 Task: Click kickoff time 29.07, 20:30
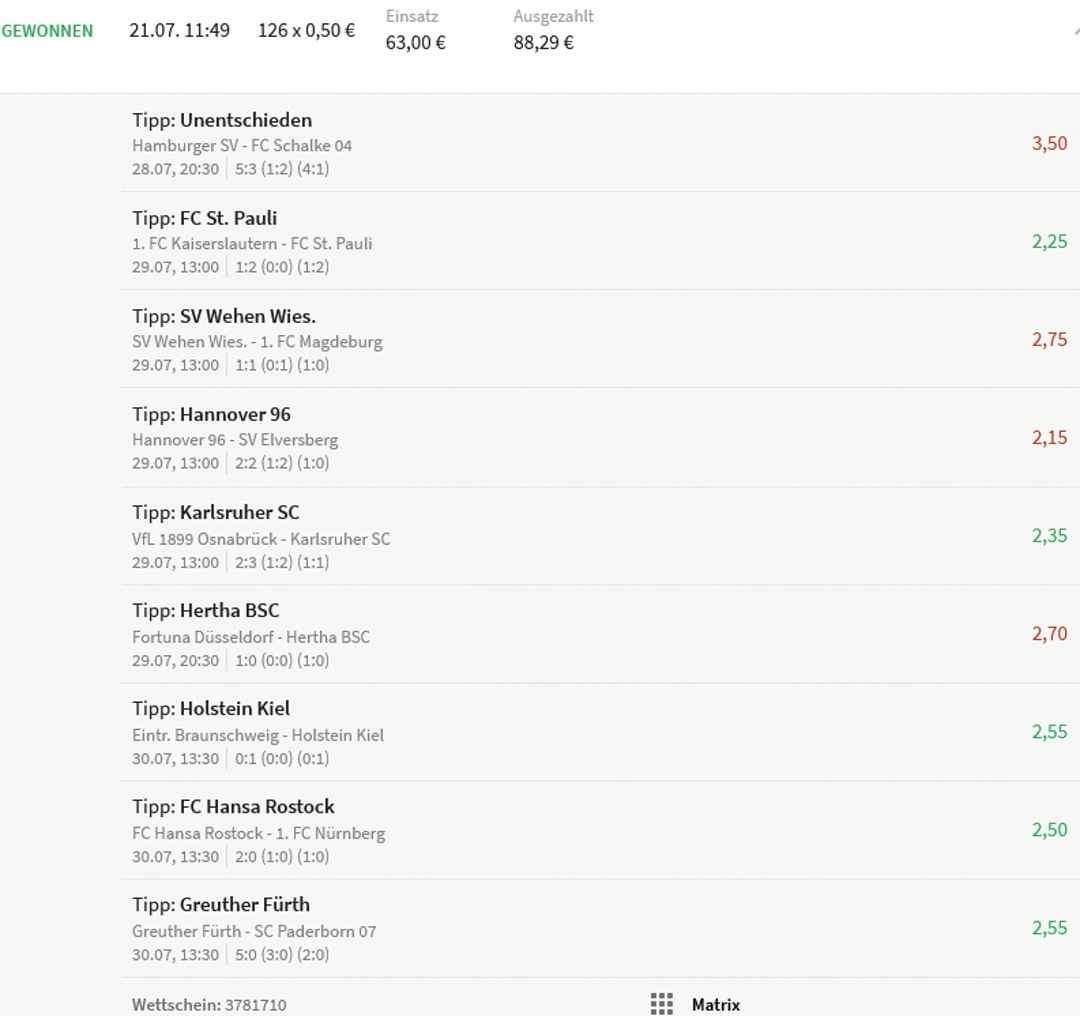[176, 661]
